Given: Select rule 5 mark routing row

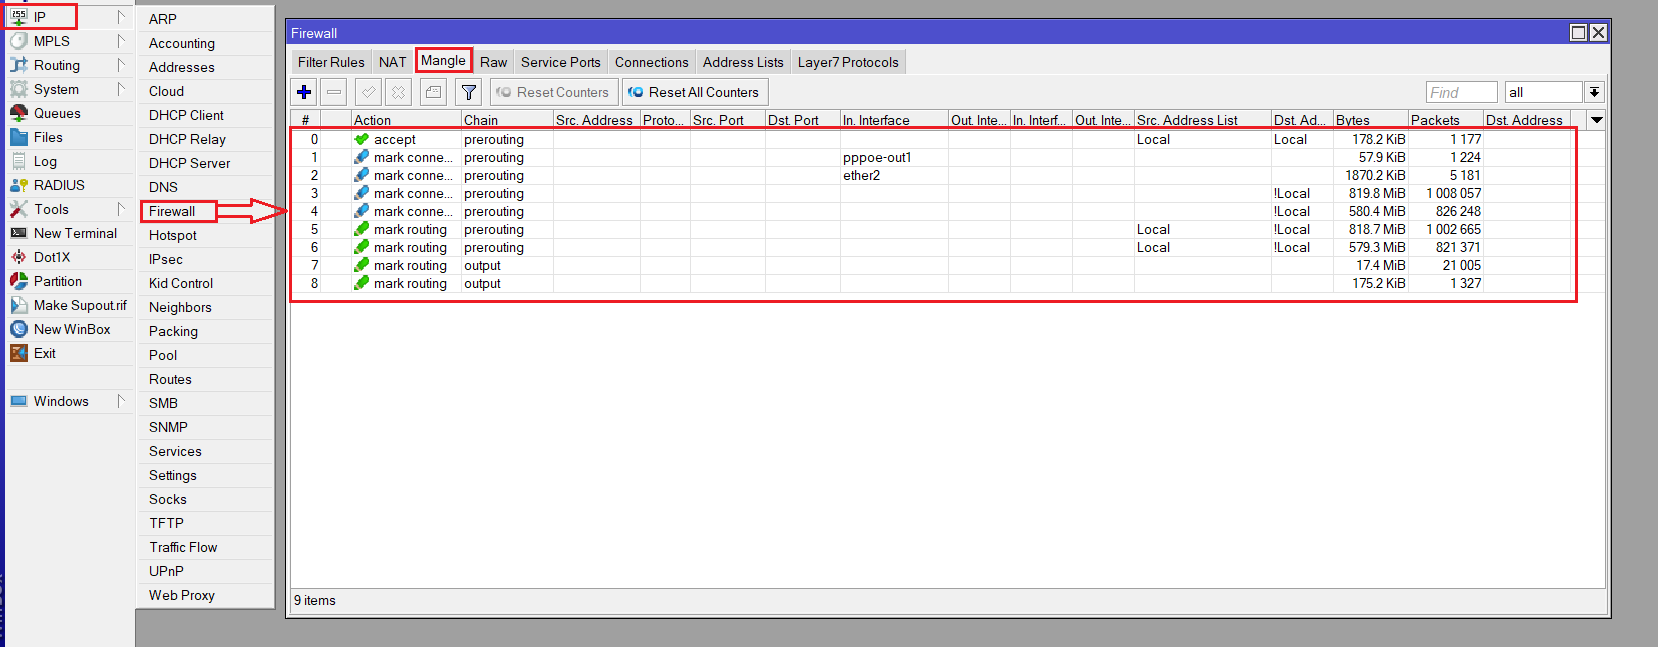Looking at the screenshot, I should pyautogui.click(x=410, y=230).
